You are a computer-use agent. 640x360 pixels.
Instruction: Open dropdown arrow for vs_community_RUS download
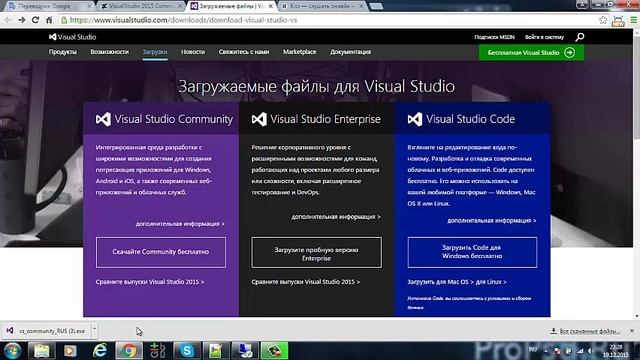click(94, 330)
